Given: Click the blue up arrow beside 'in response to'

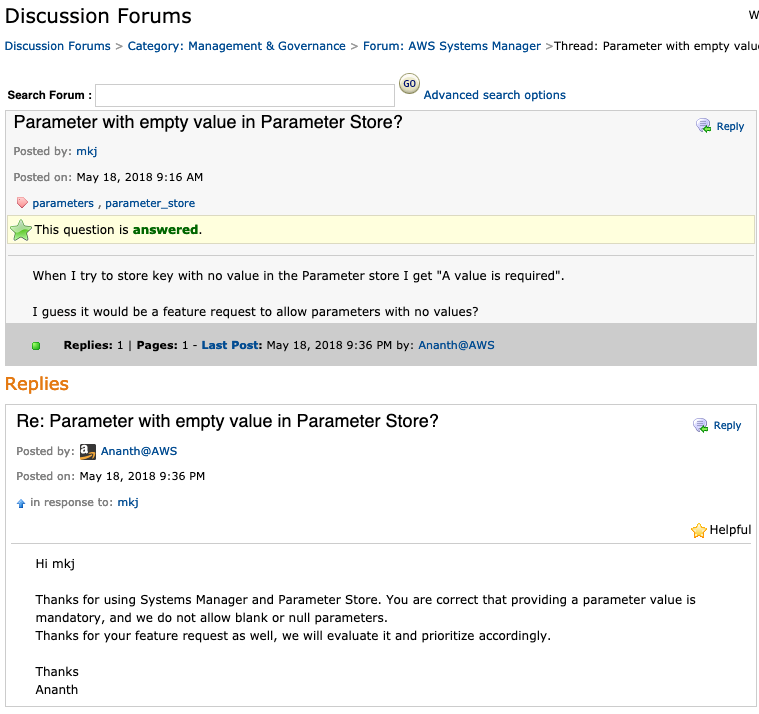Looking at the screenshot, I should (x=21, y=503).
